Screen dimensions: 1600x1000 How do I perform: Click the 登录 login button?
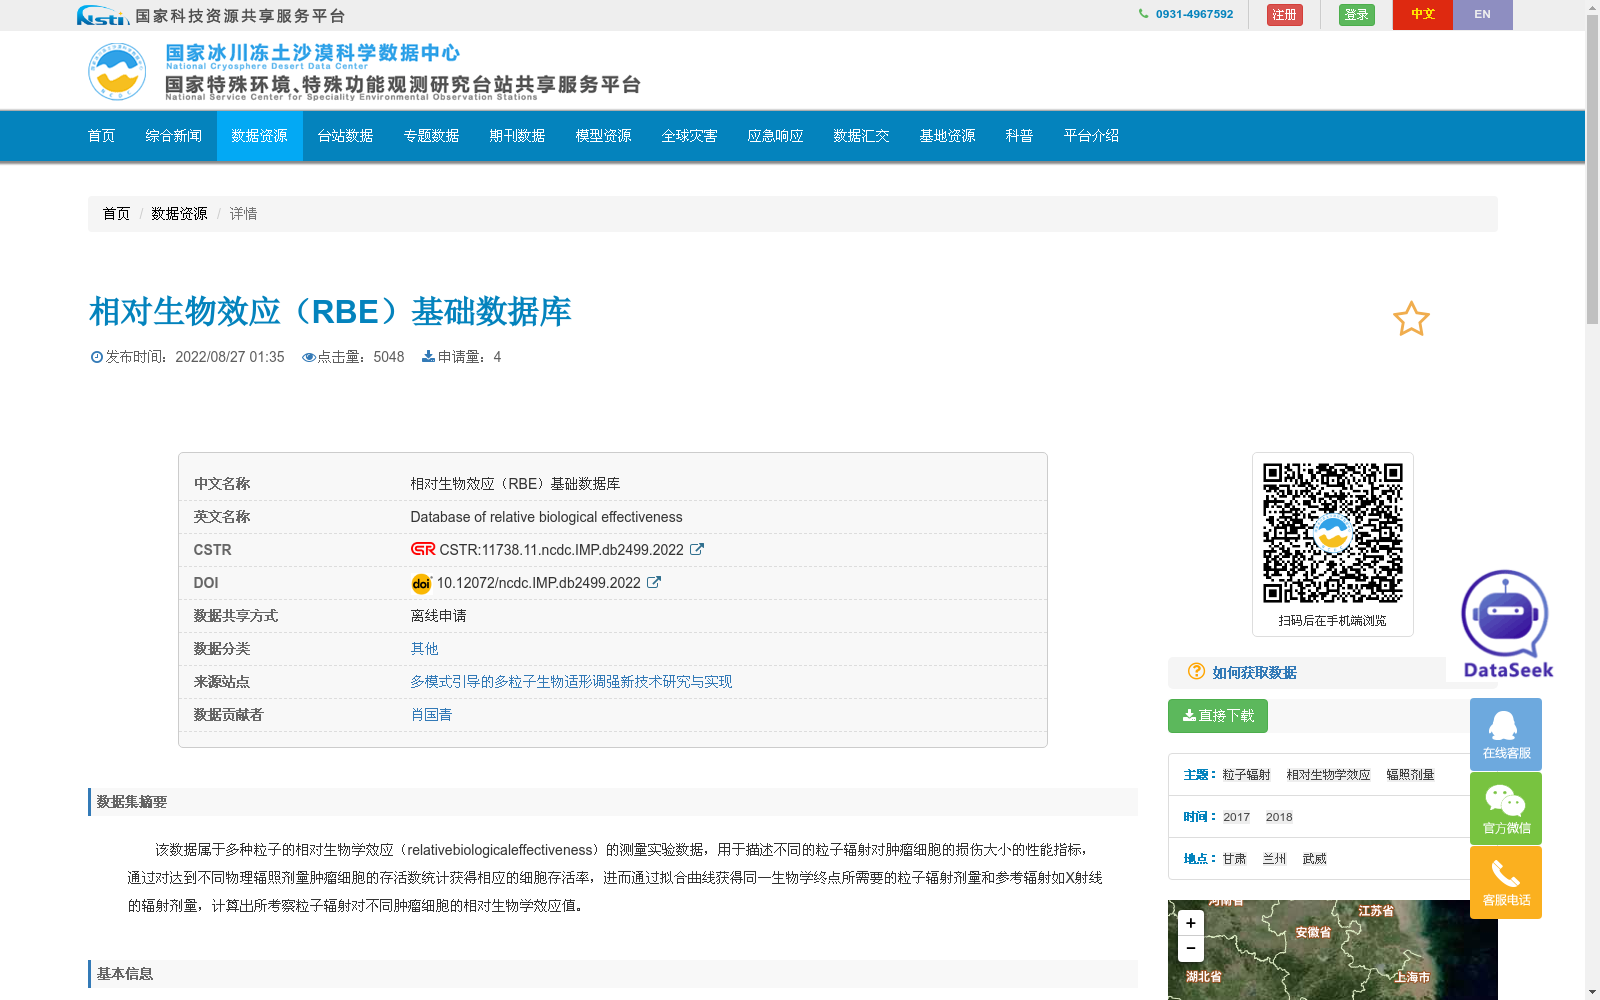[x=1357, y=15]
